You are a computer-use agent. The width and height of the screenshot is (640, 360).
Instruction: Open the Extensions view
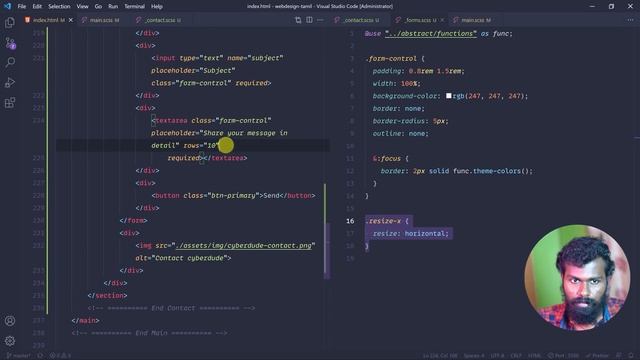(x=10, y=102)
